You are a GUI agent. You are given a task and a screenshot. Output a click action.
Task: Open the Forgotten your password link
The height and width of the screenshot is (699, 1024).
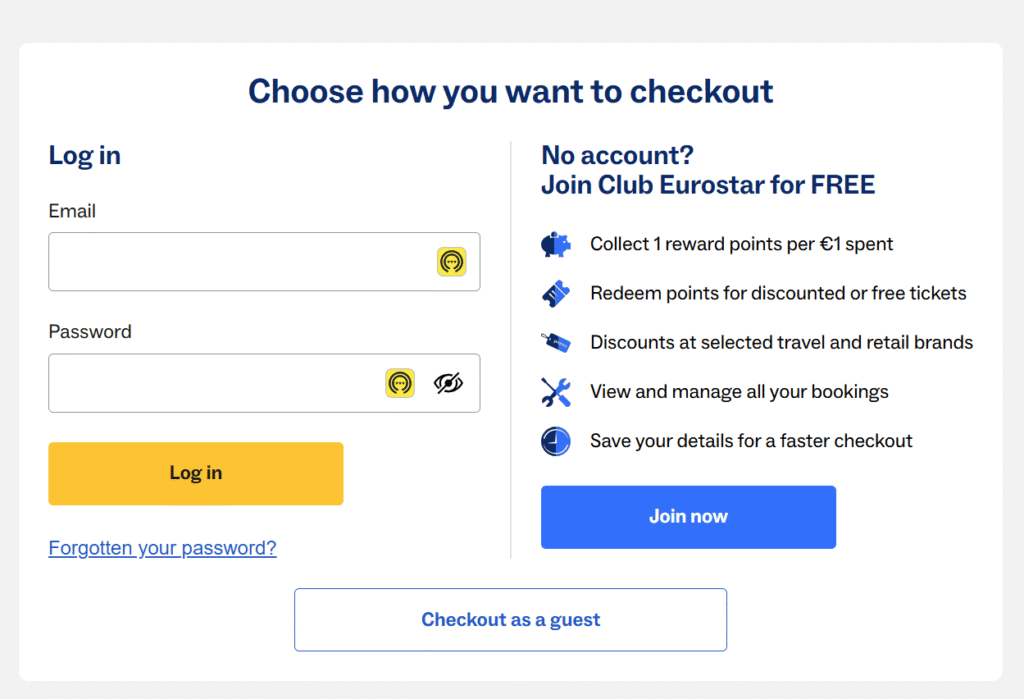[163, 547]
